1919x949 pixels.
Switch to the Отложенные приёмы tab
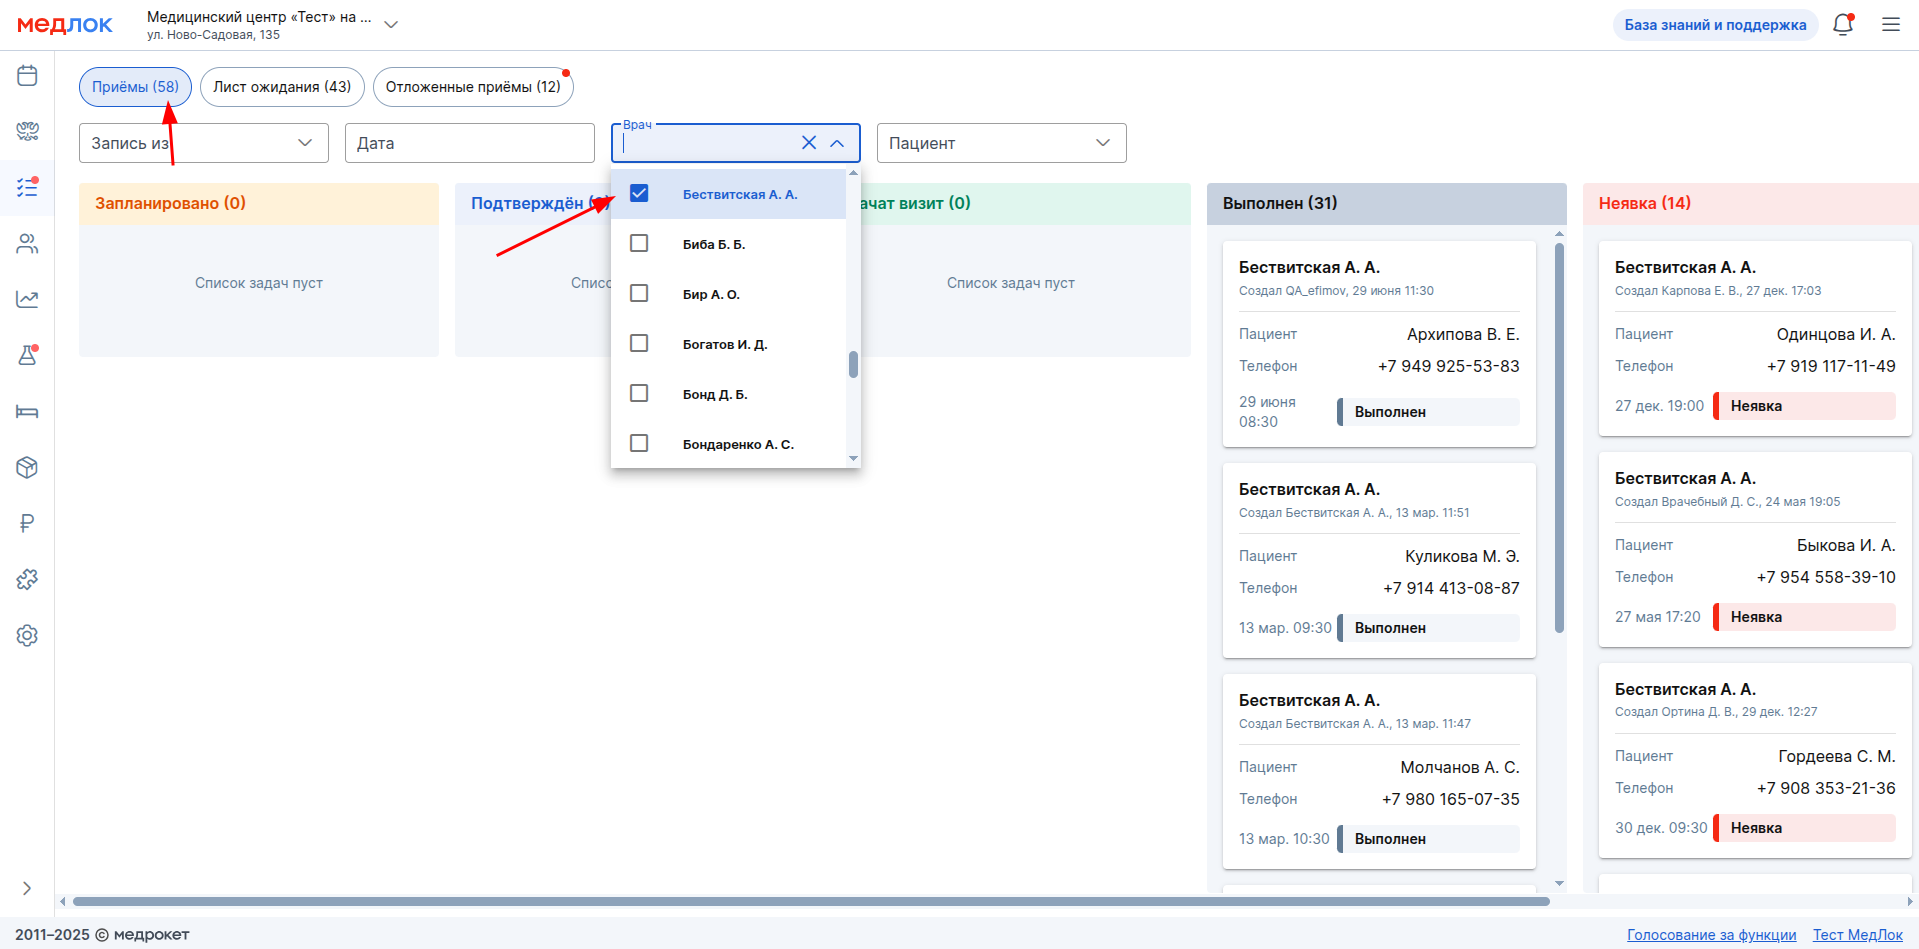[x=472, y=87]
